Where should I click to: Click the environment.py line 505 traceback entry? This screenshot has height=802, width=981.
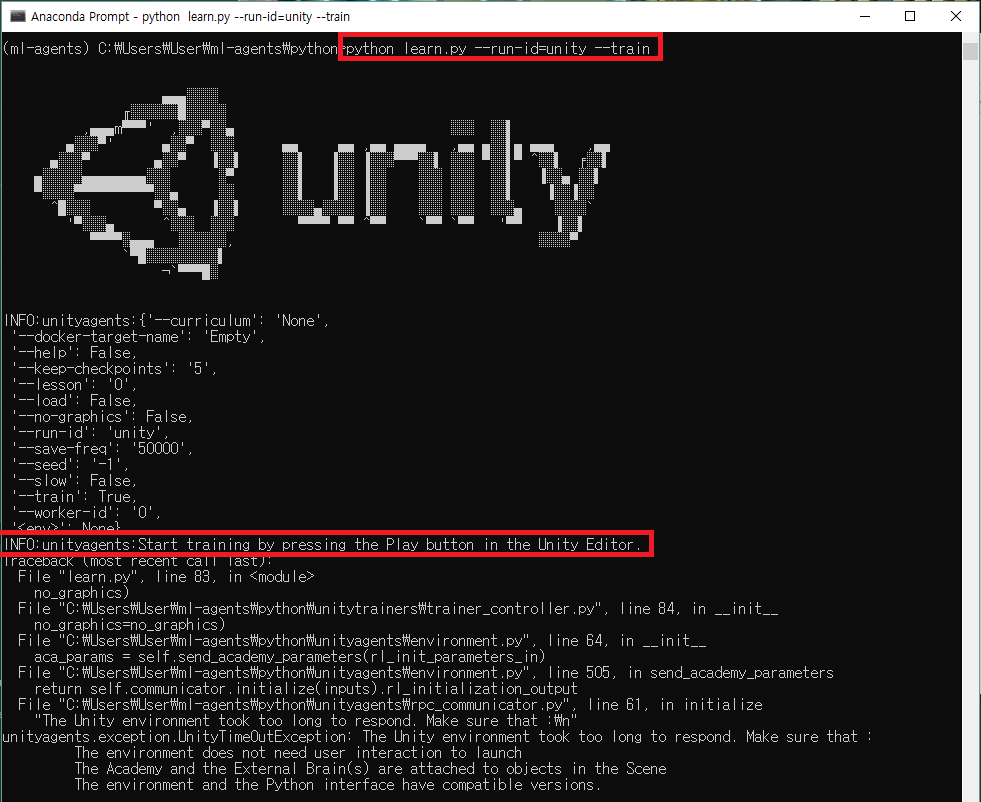[x=425, y=673]
